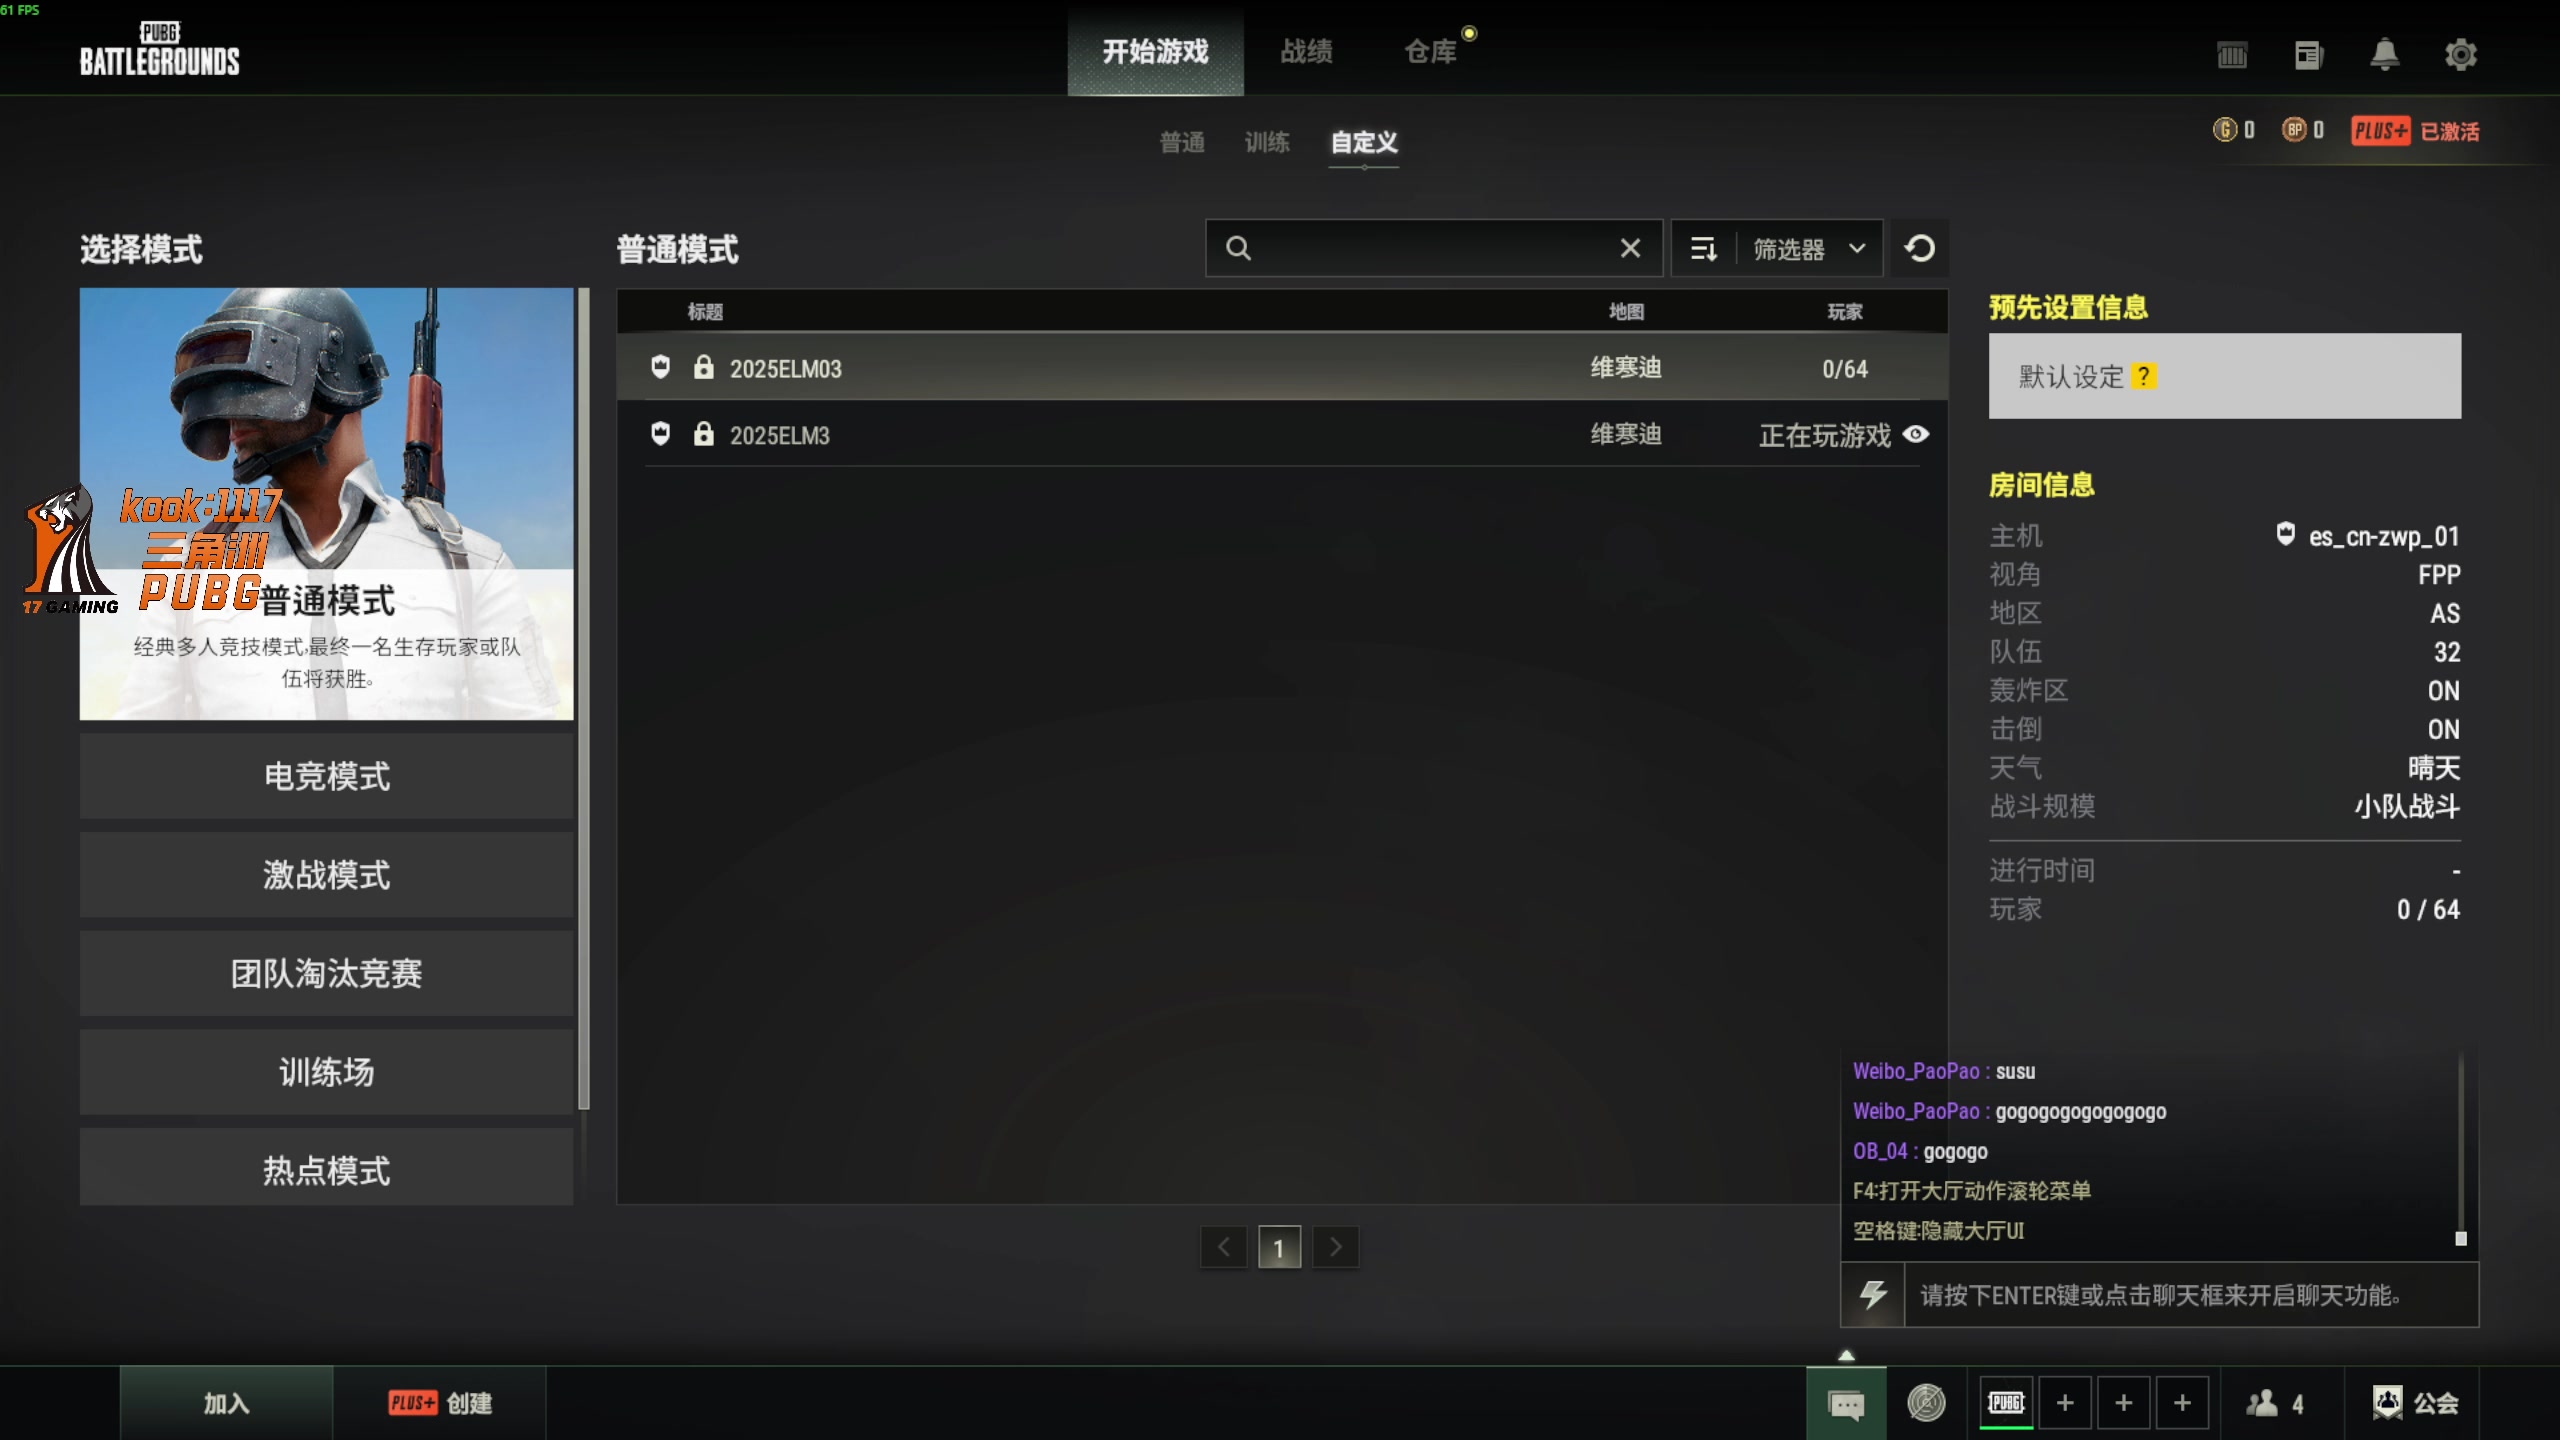Collapse chat with the up arrow

(x=1847, y=1355)
